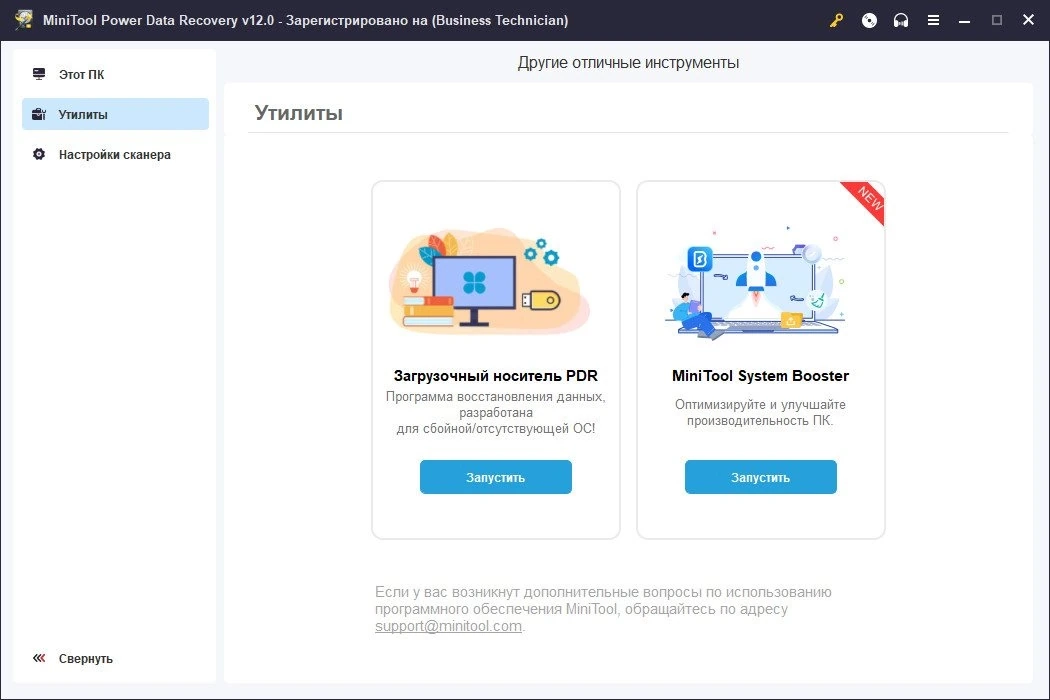Click the bootable media PDR illustration

tap(490, 281)
